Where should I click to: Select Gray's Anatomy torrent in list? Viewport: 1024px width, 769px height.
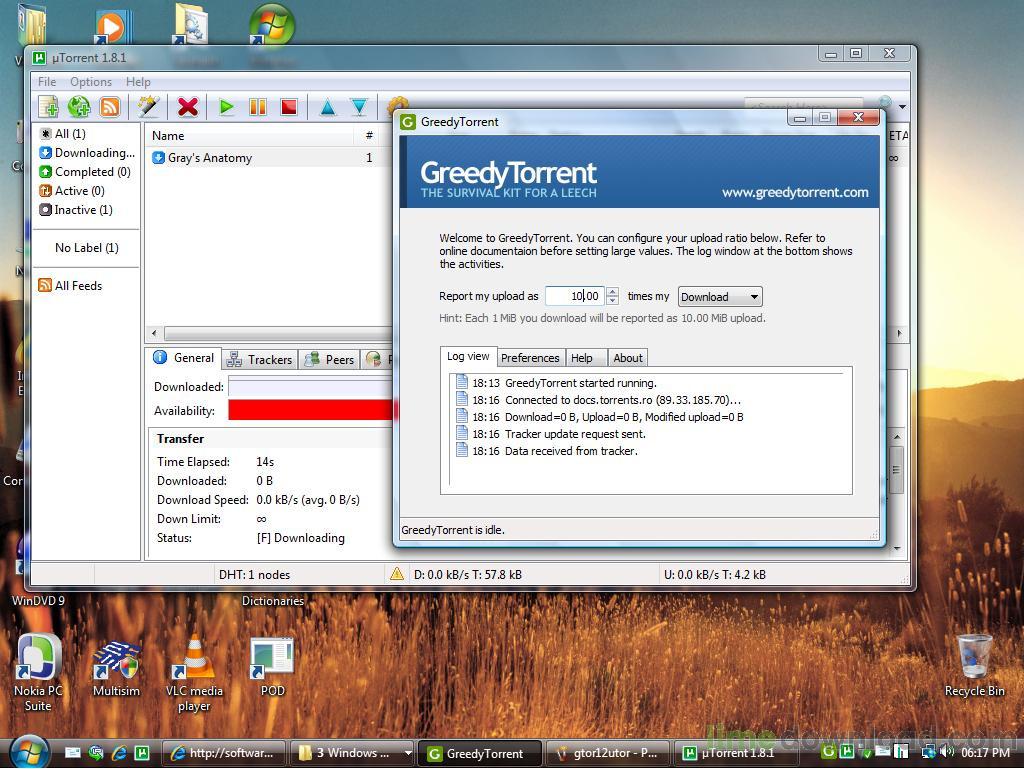(x=209, y=158)
